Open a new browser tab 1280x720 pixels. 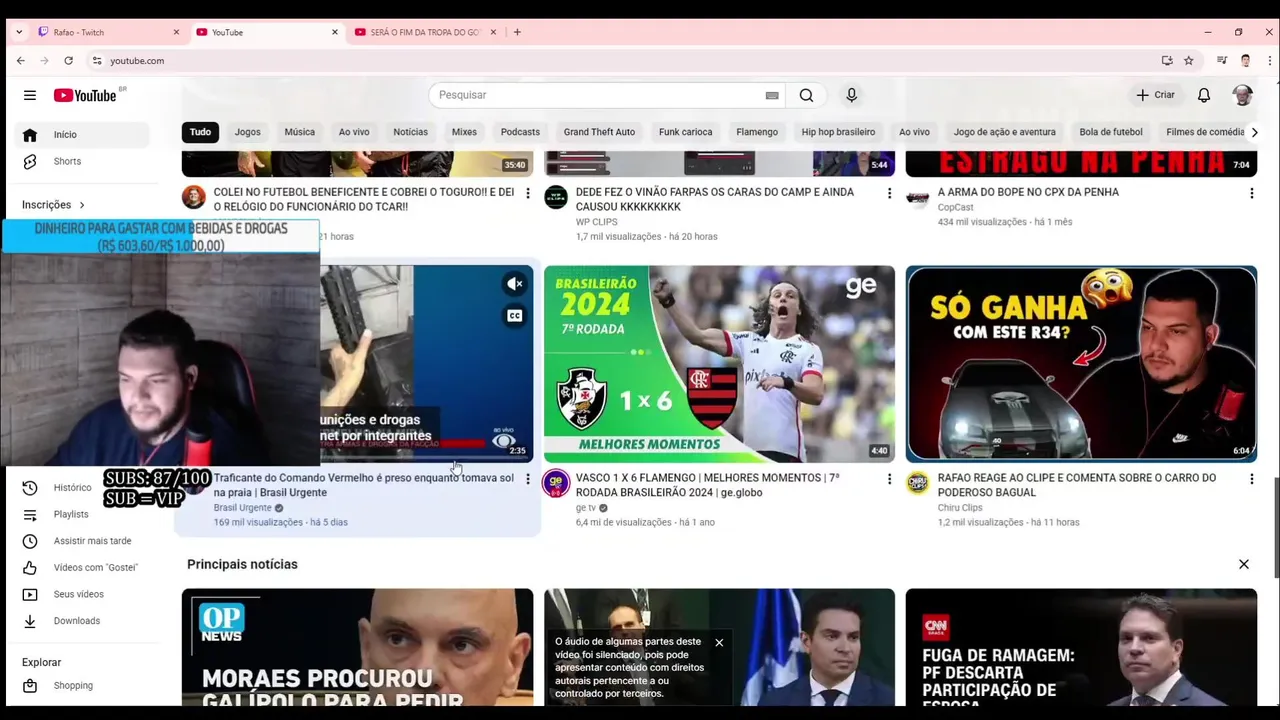[517, 32]
